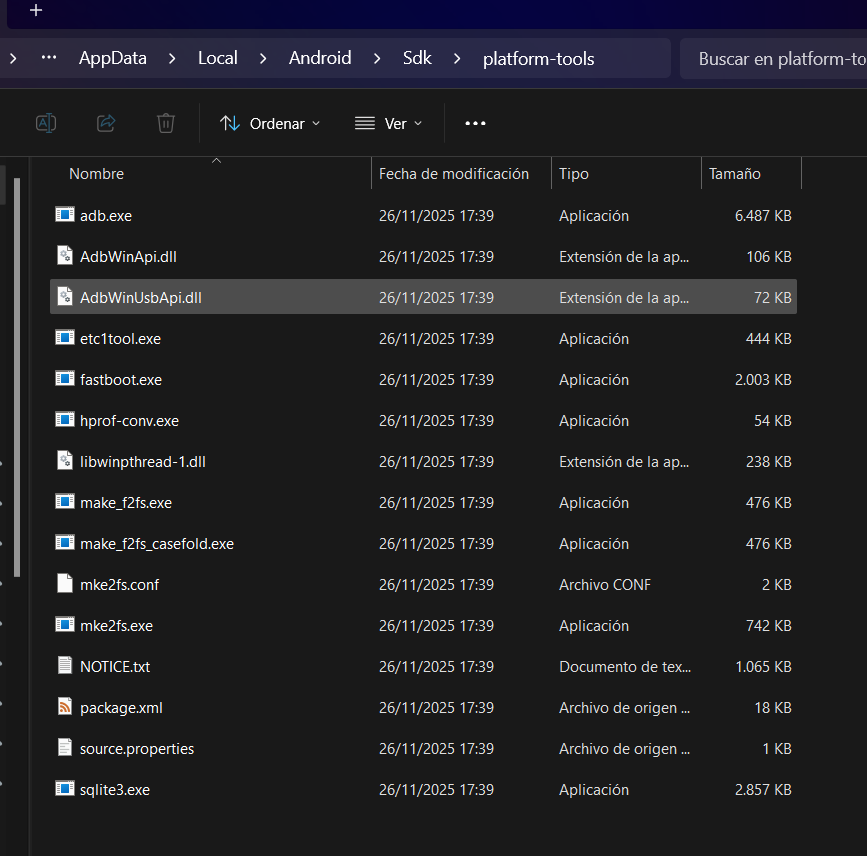Open a new tab with plus button
This screenshot has height=856, width=867.
click(36, 11)
